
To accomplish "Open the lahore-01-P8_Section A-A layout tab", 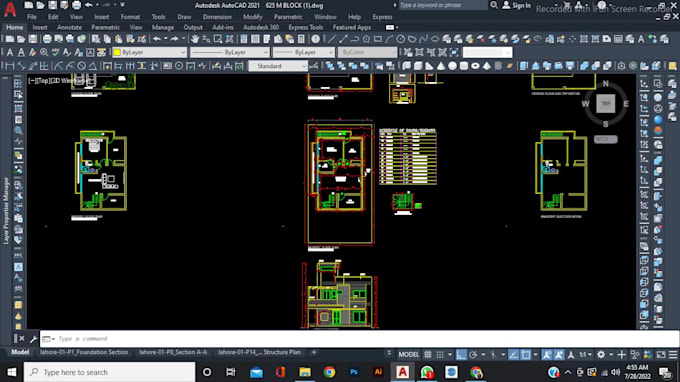I will 173,352.
